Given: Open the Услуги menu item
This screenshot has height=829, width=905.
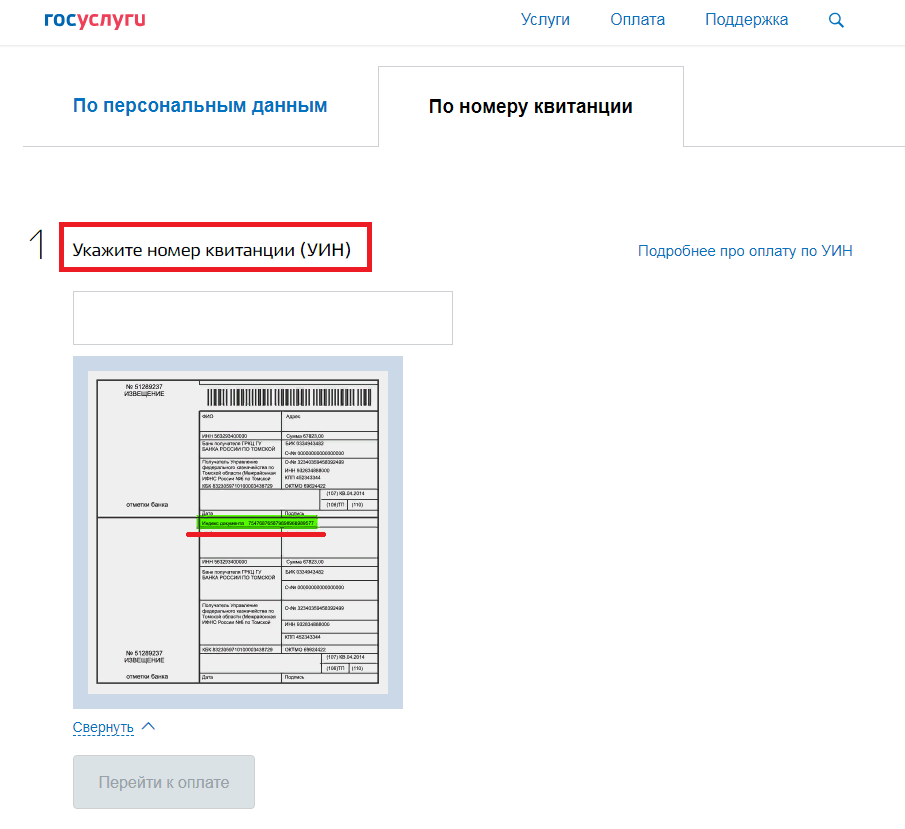Looking at the screenshot, I should click(x=545, y=20).
